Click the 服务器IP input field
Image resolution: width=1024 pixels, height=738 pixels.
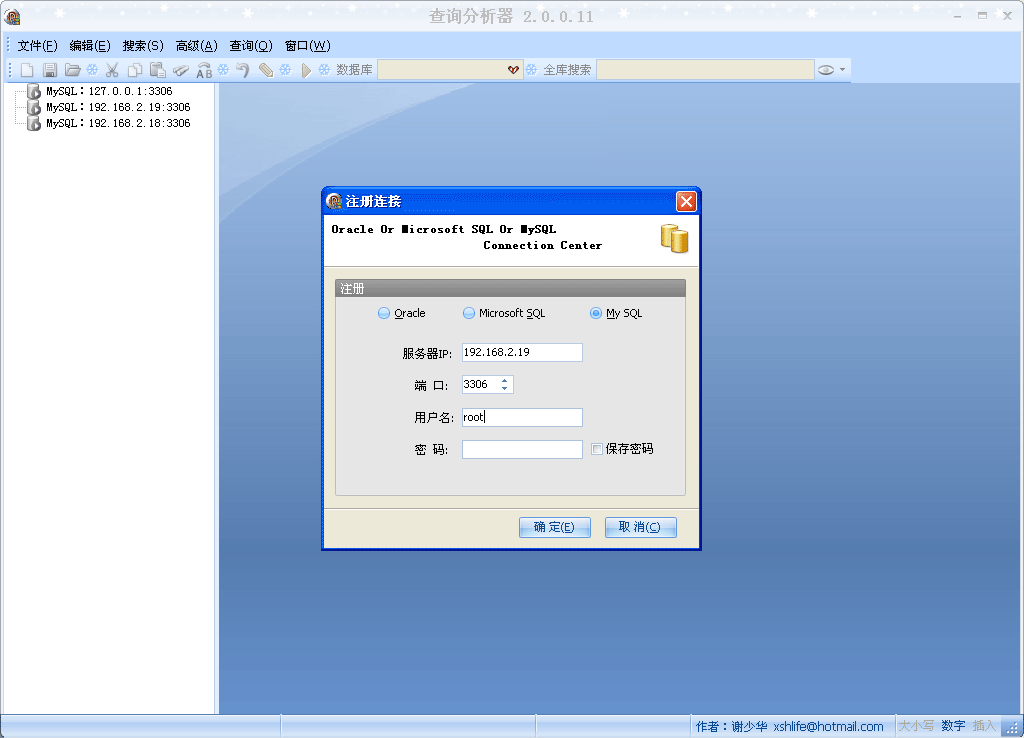pos(522,353)
